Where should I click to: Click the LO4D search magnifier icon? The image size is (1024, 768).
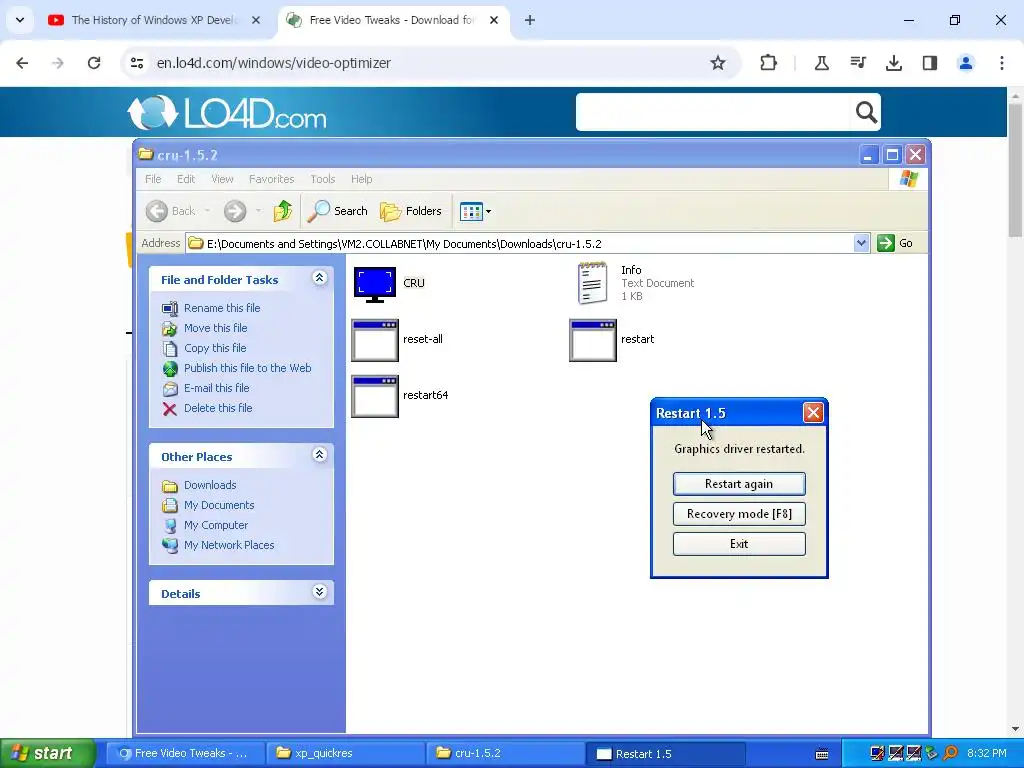click(866, 112)
